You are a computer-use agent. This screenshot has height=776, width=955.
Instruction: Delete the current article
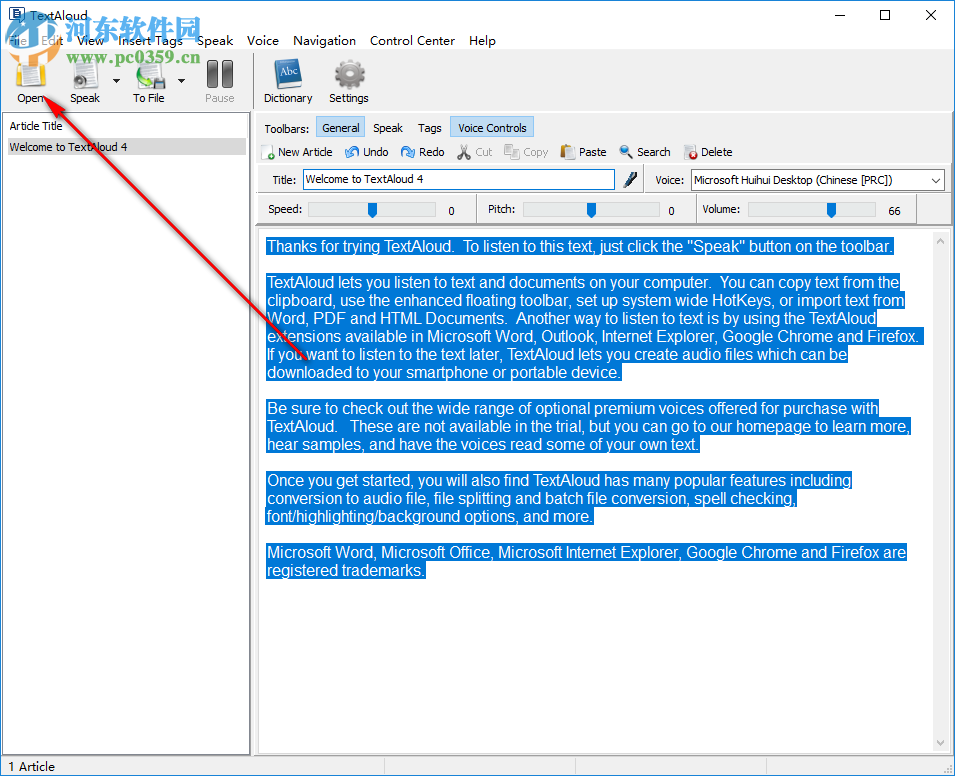point(708,151)
